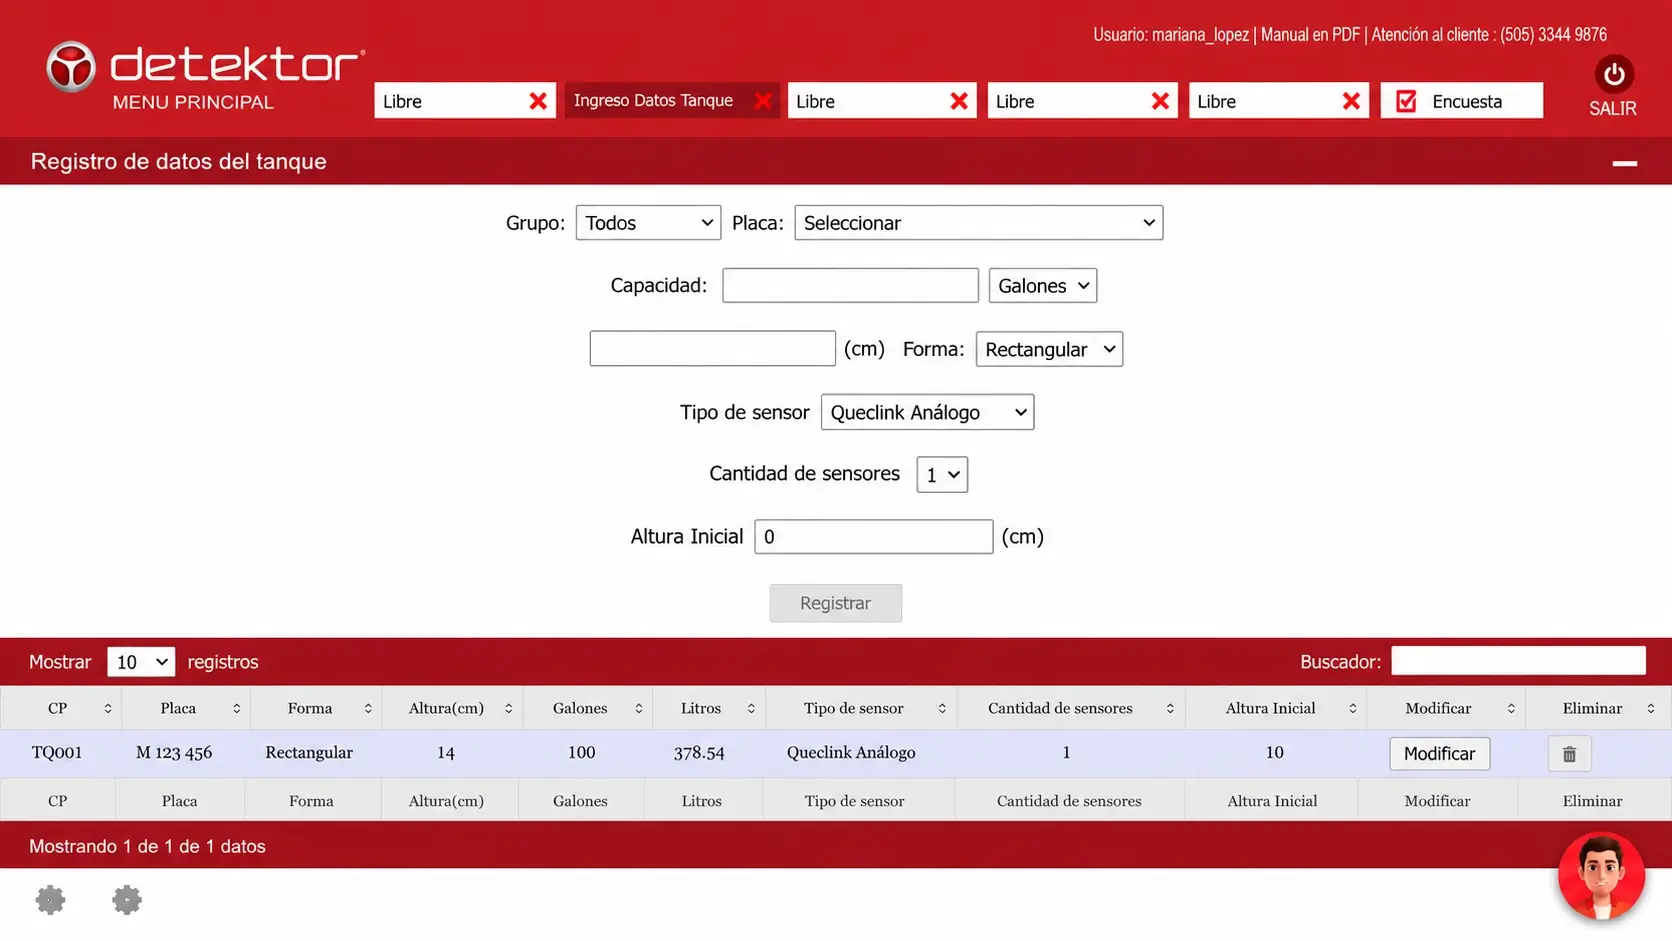Click the Registrar button

point(835,603)
